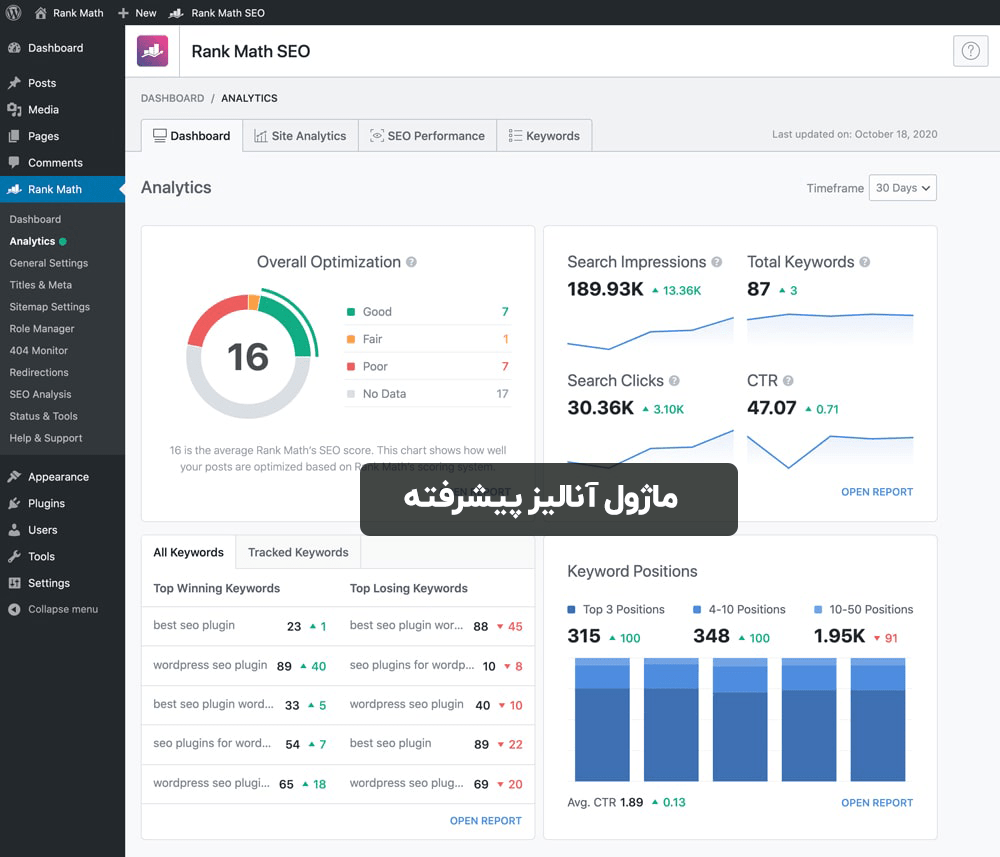Click the Top 3 Positions legend swatch
Image resolution: width=1000 pixels, height=857 pixels.
coord(571,610)
